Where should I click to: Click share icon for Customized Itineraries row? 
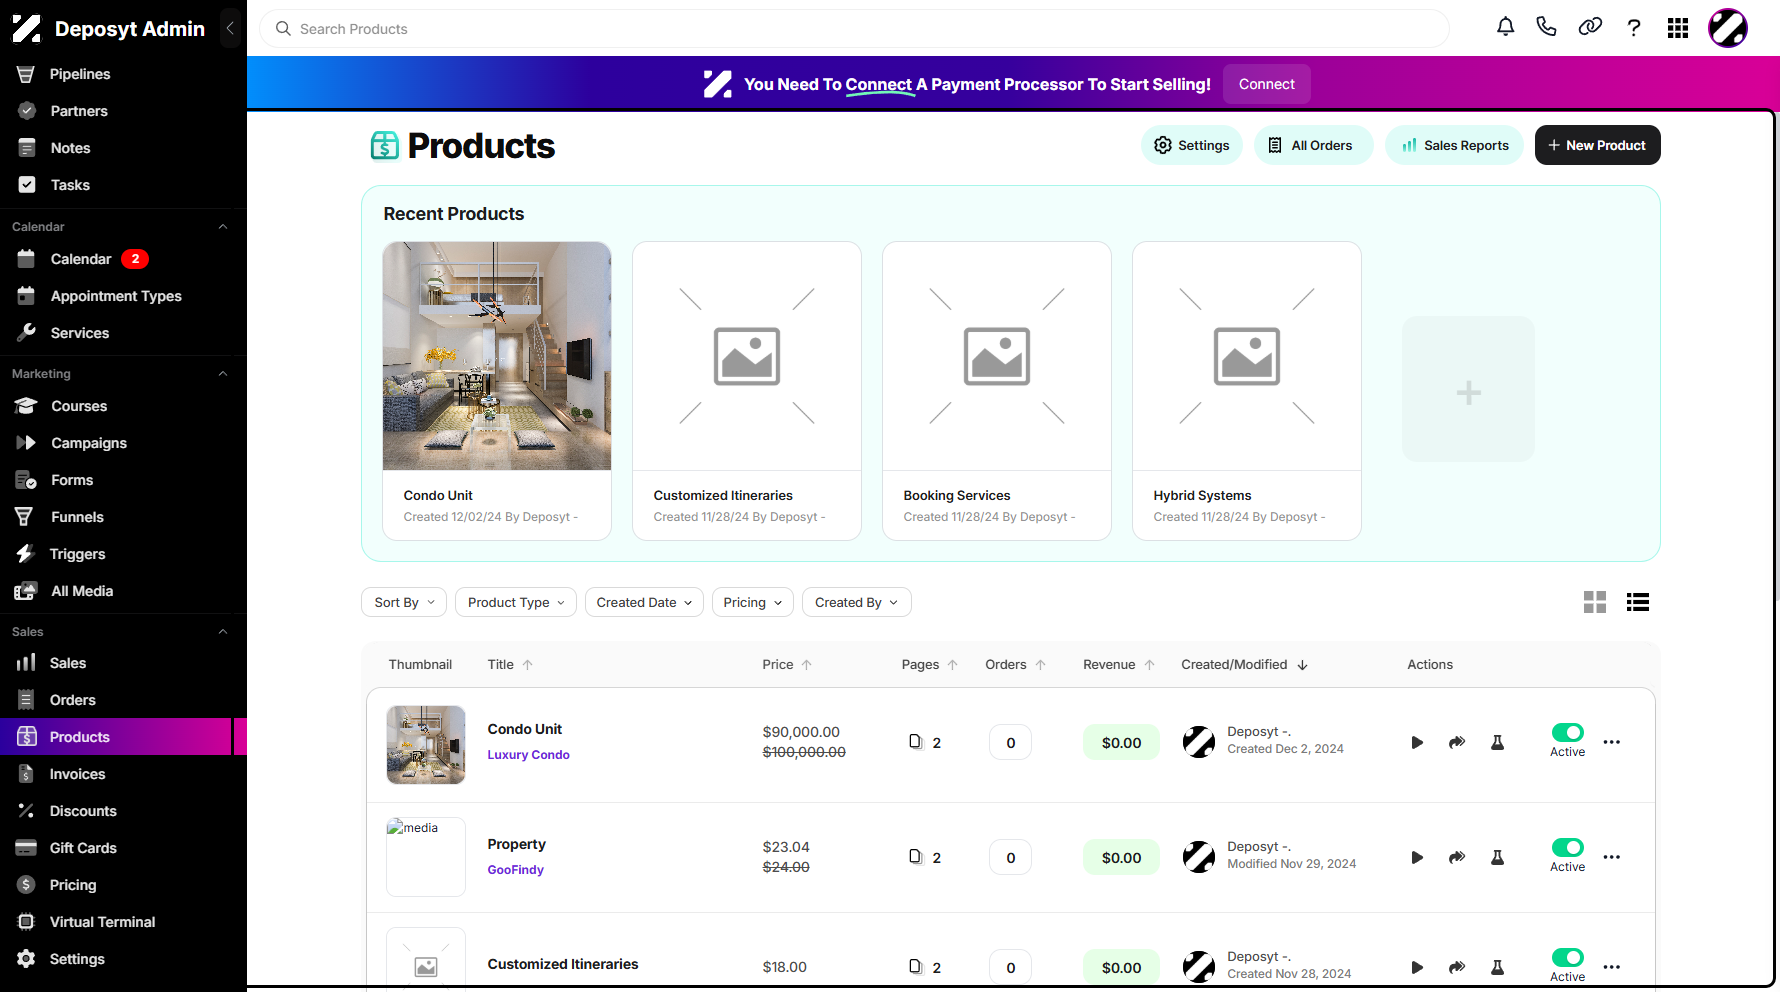pyautogui.click(x=1457, y=967)
